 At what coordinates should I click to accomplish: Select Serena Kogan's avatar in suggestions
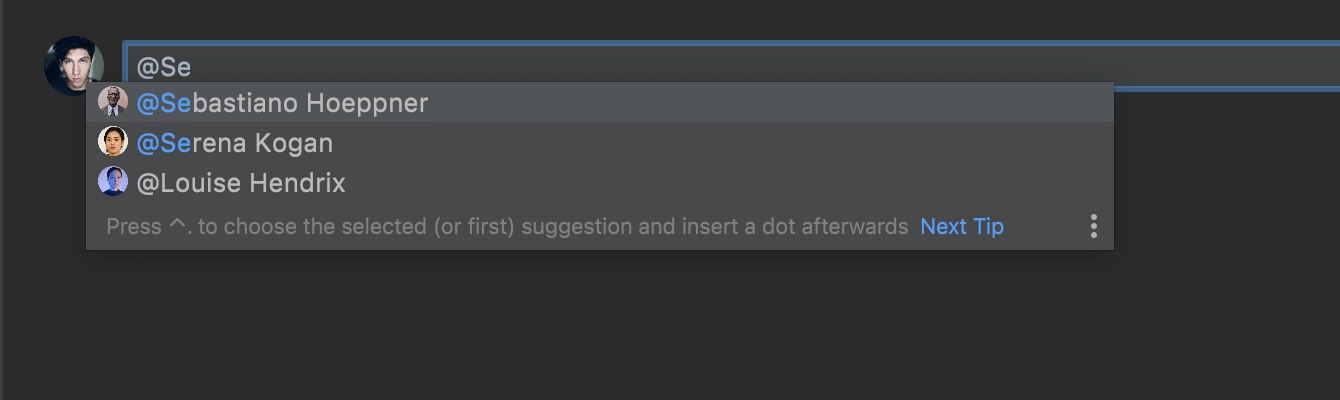point(113,142)
